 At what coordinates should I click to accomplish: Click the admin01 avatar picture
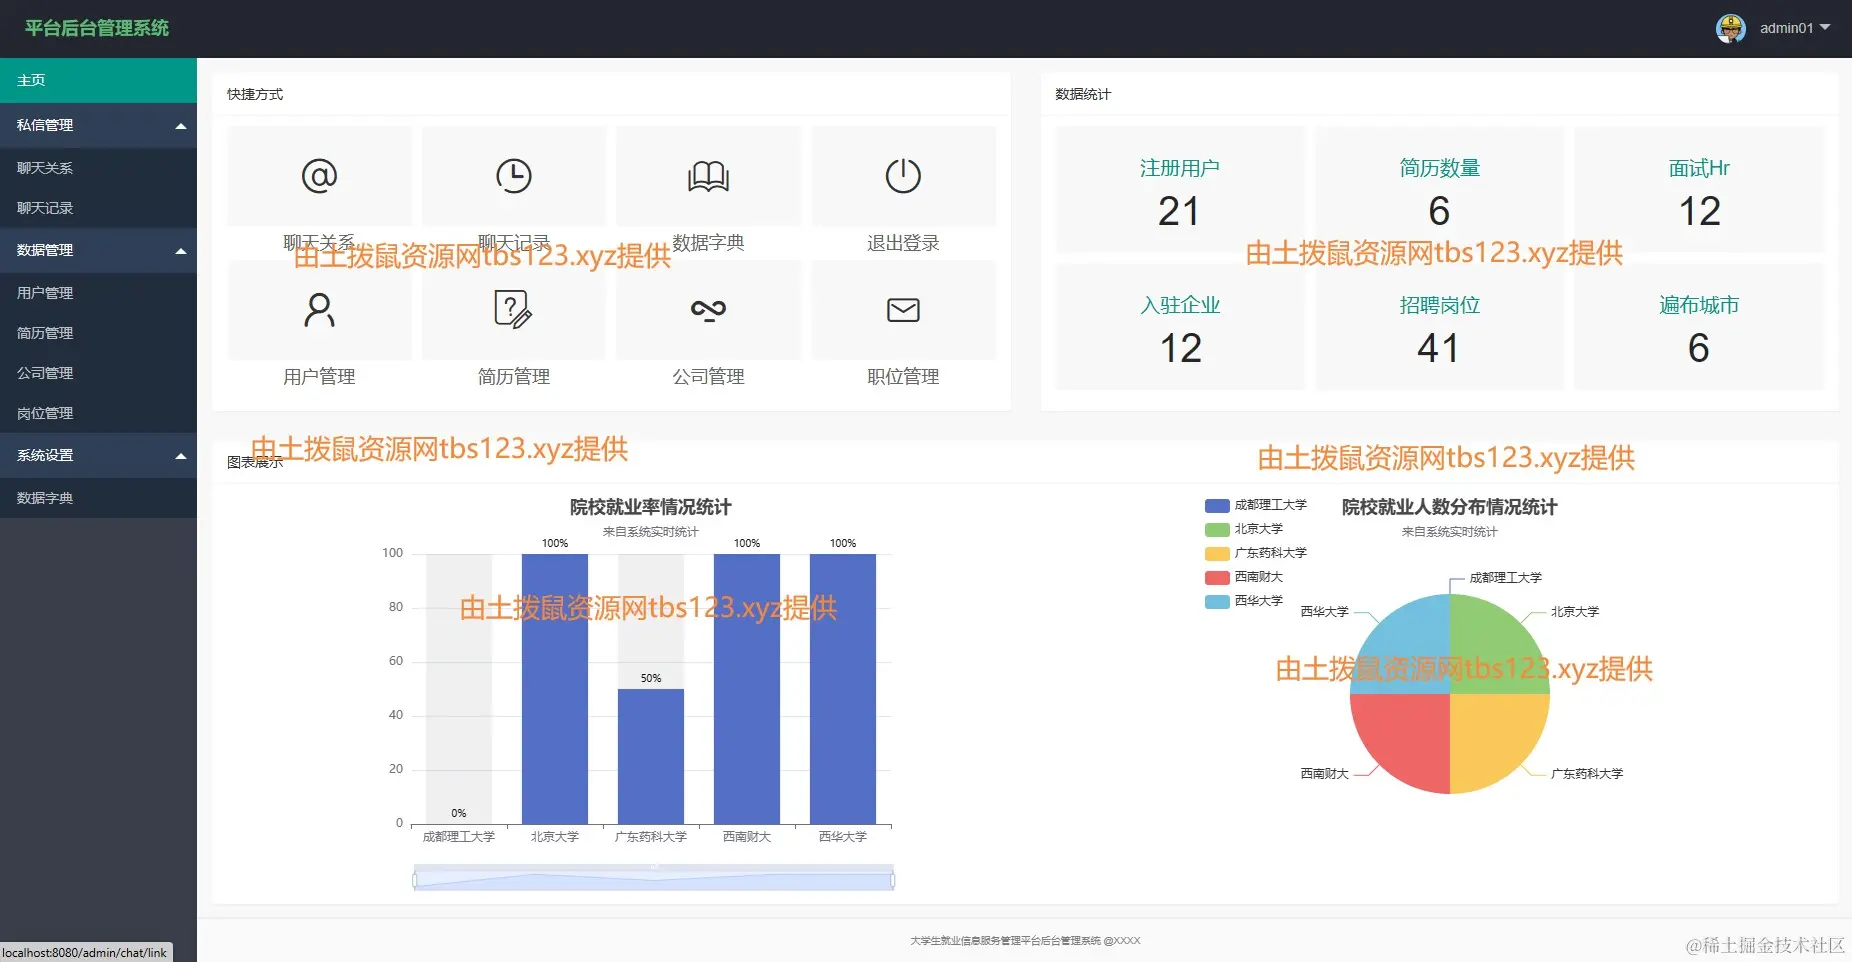click(x=1731, y=28)
